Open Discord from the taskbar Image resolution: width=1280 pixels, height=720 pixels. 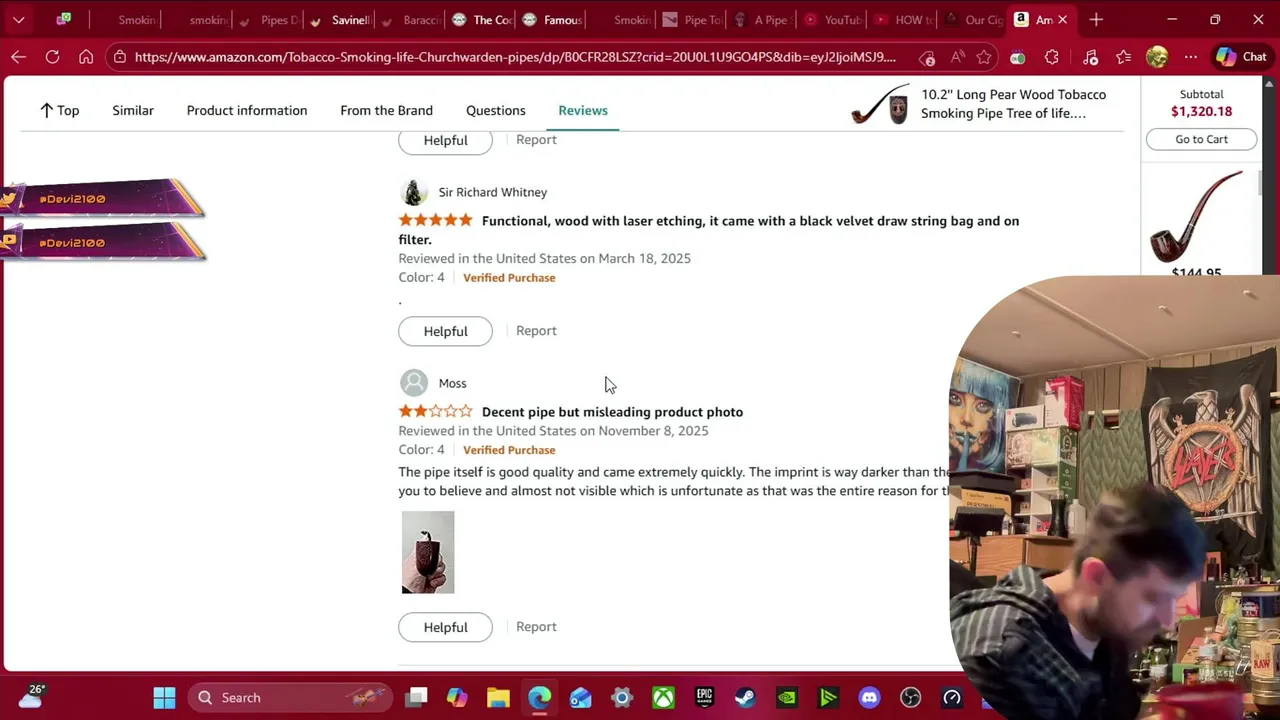click(869, 697)
